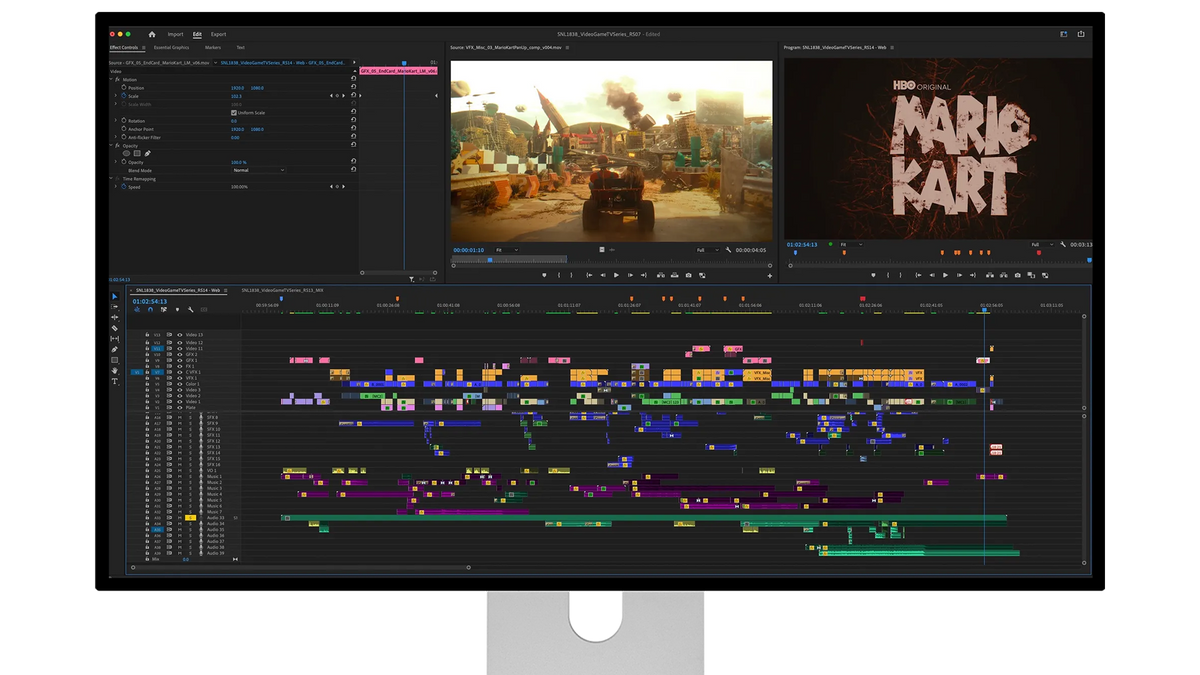Select the Slip tool
The height and width of the screenshot is (675, 1200).
[114, 339]
